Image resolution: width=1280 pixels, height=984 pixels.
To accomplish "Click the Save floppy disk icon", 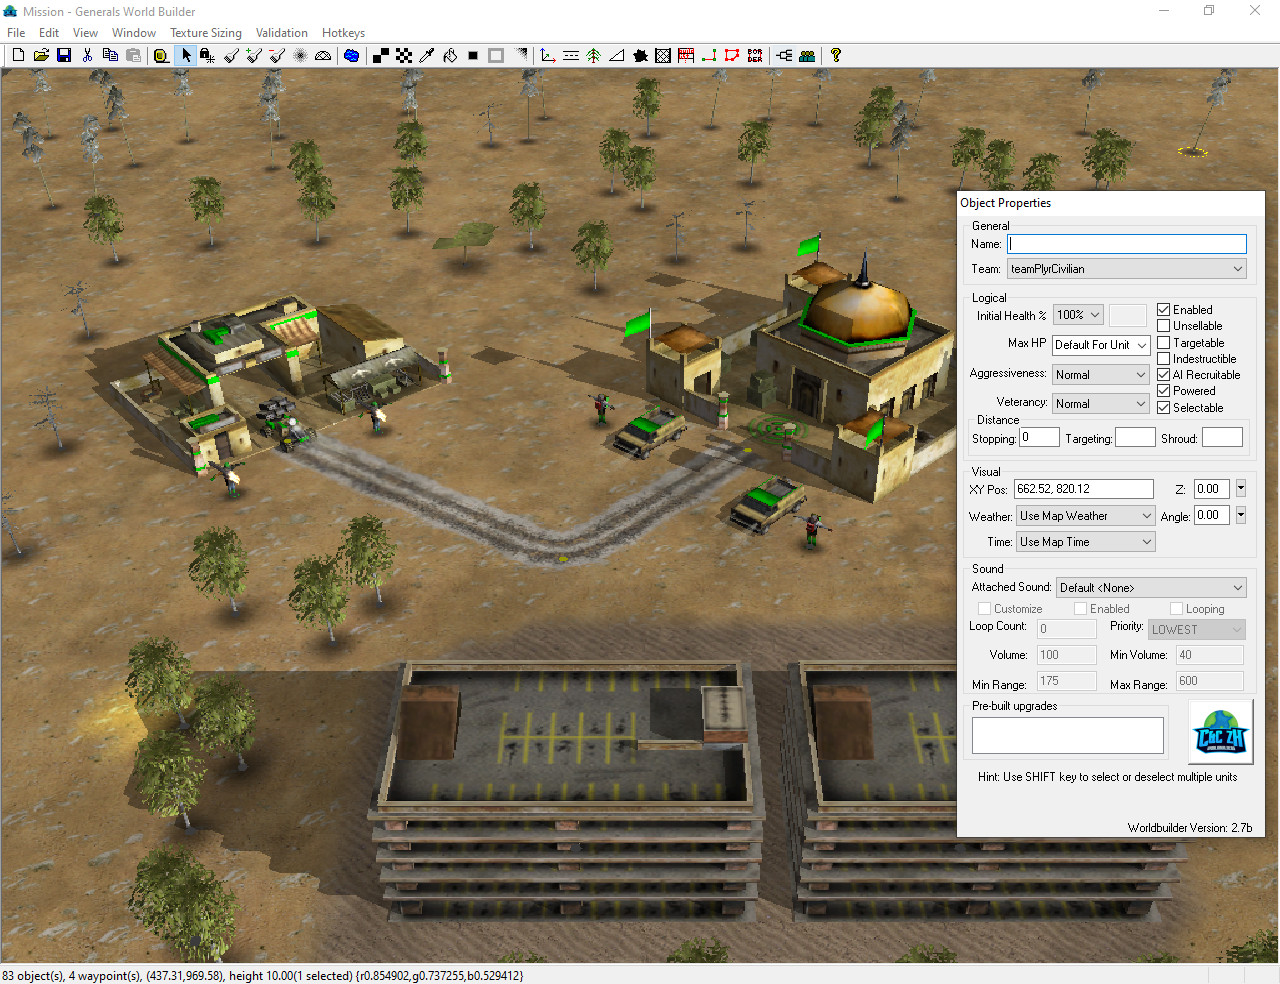I will tap(64, 56).
